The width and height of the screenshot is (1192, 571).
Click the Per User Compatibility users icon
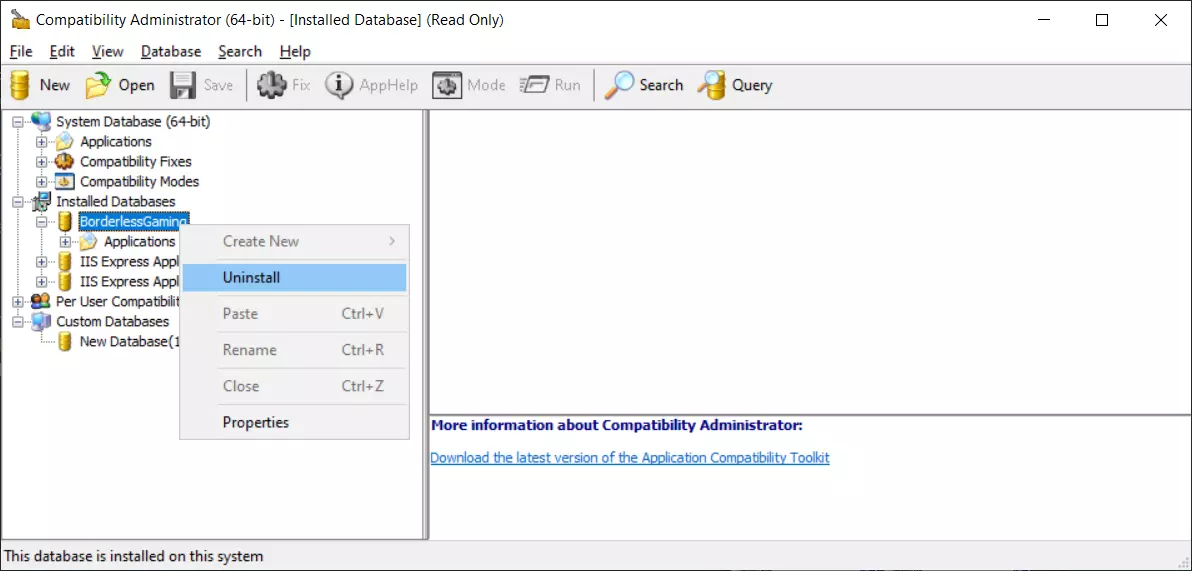tap(42, 301)
